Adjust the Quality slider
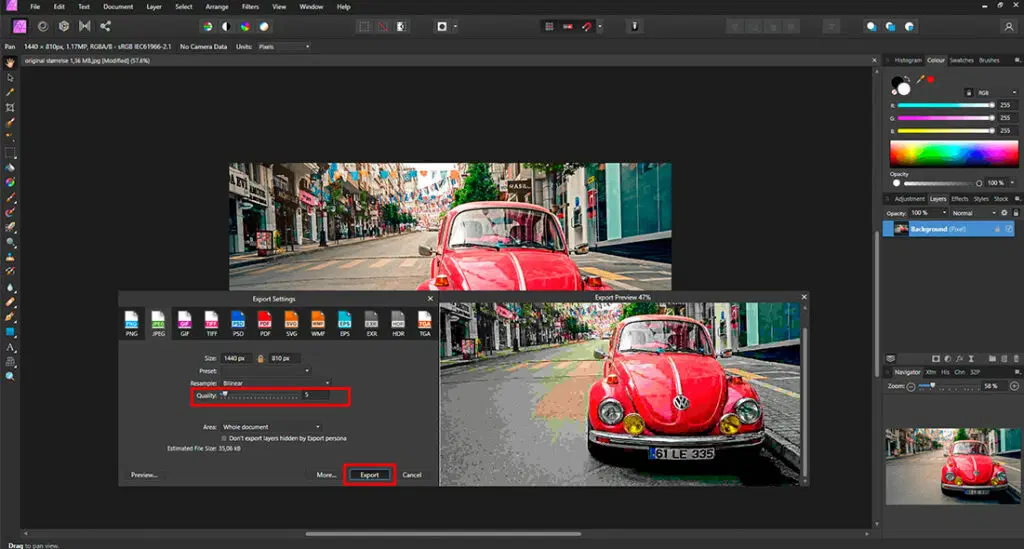Screen dimensions: 1024x549 point(260,395)
